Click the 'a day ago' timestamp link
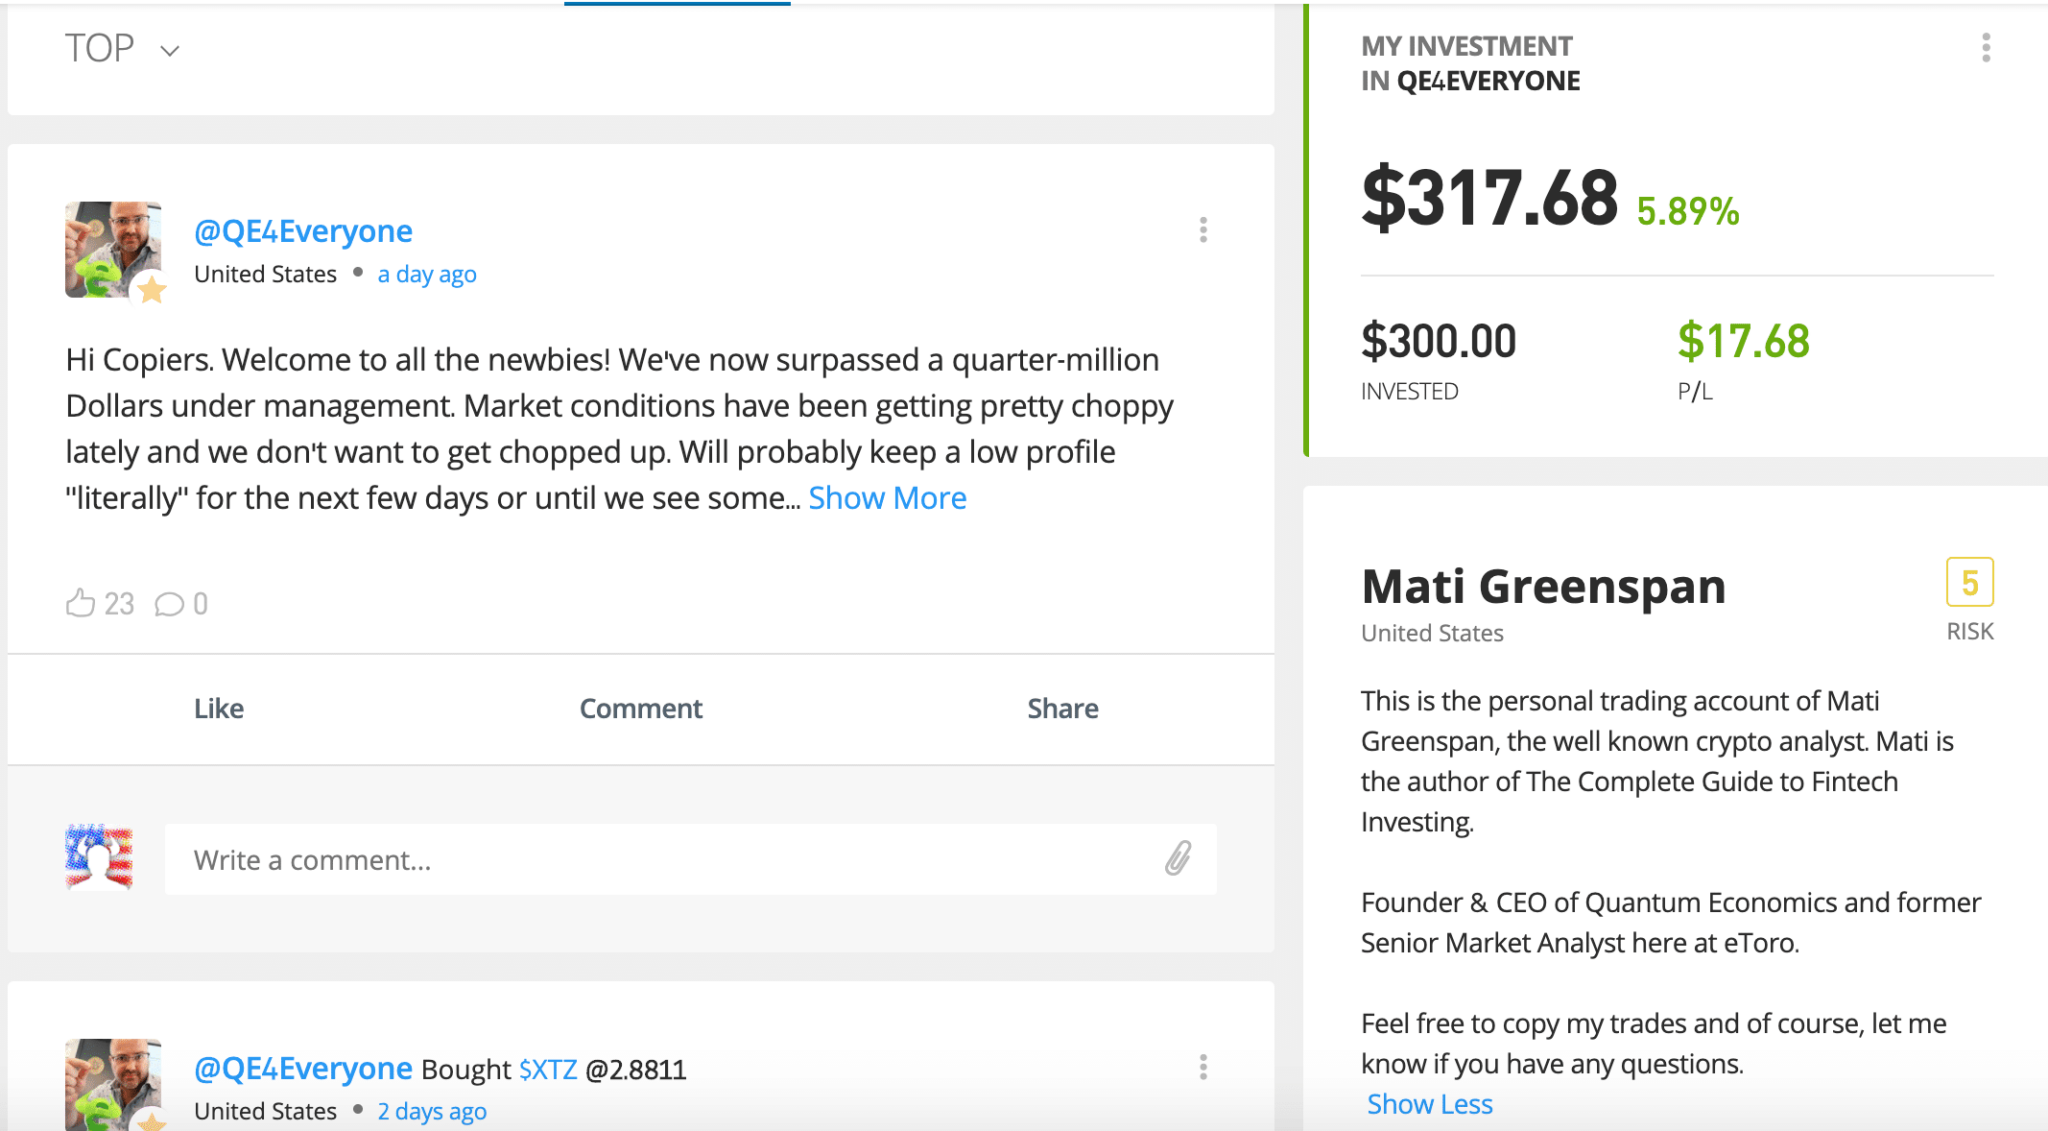This screenshot has width=2048, height=1131. 427,274
